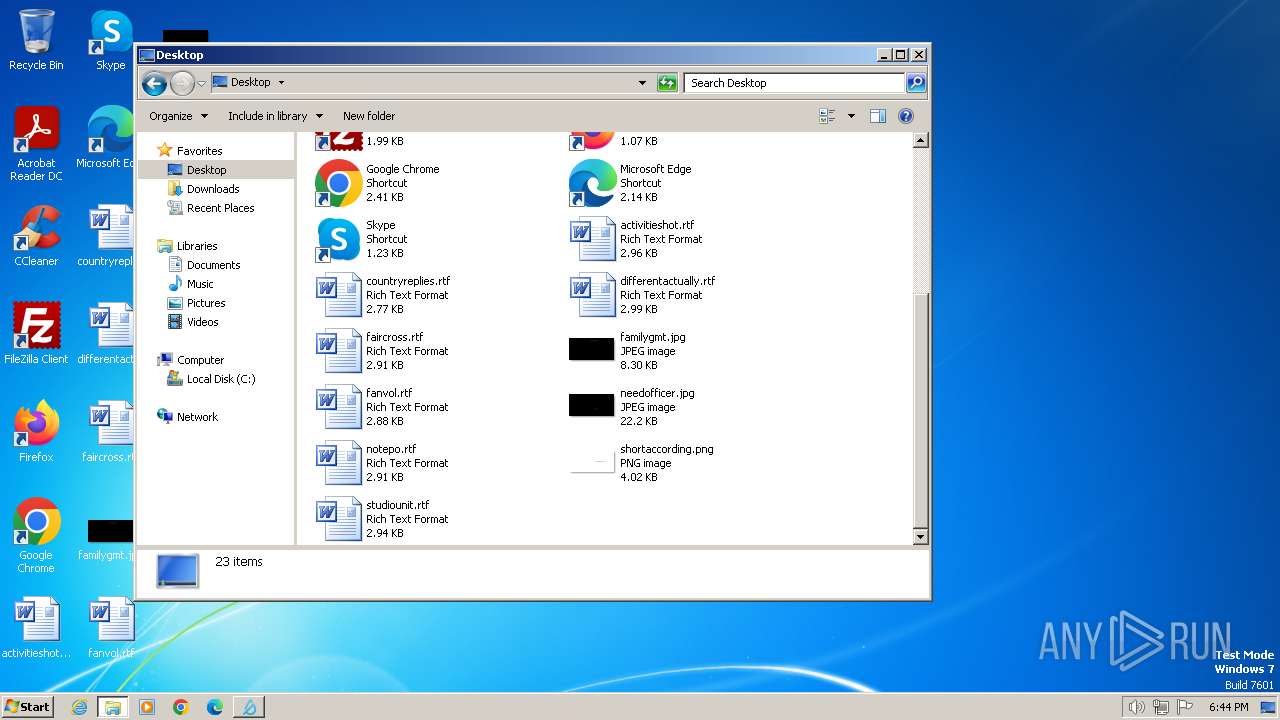This screenshot has width=1280, height=720.
Task: Select differentactually.rtf in the file list
Action: 642,295
